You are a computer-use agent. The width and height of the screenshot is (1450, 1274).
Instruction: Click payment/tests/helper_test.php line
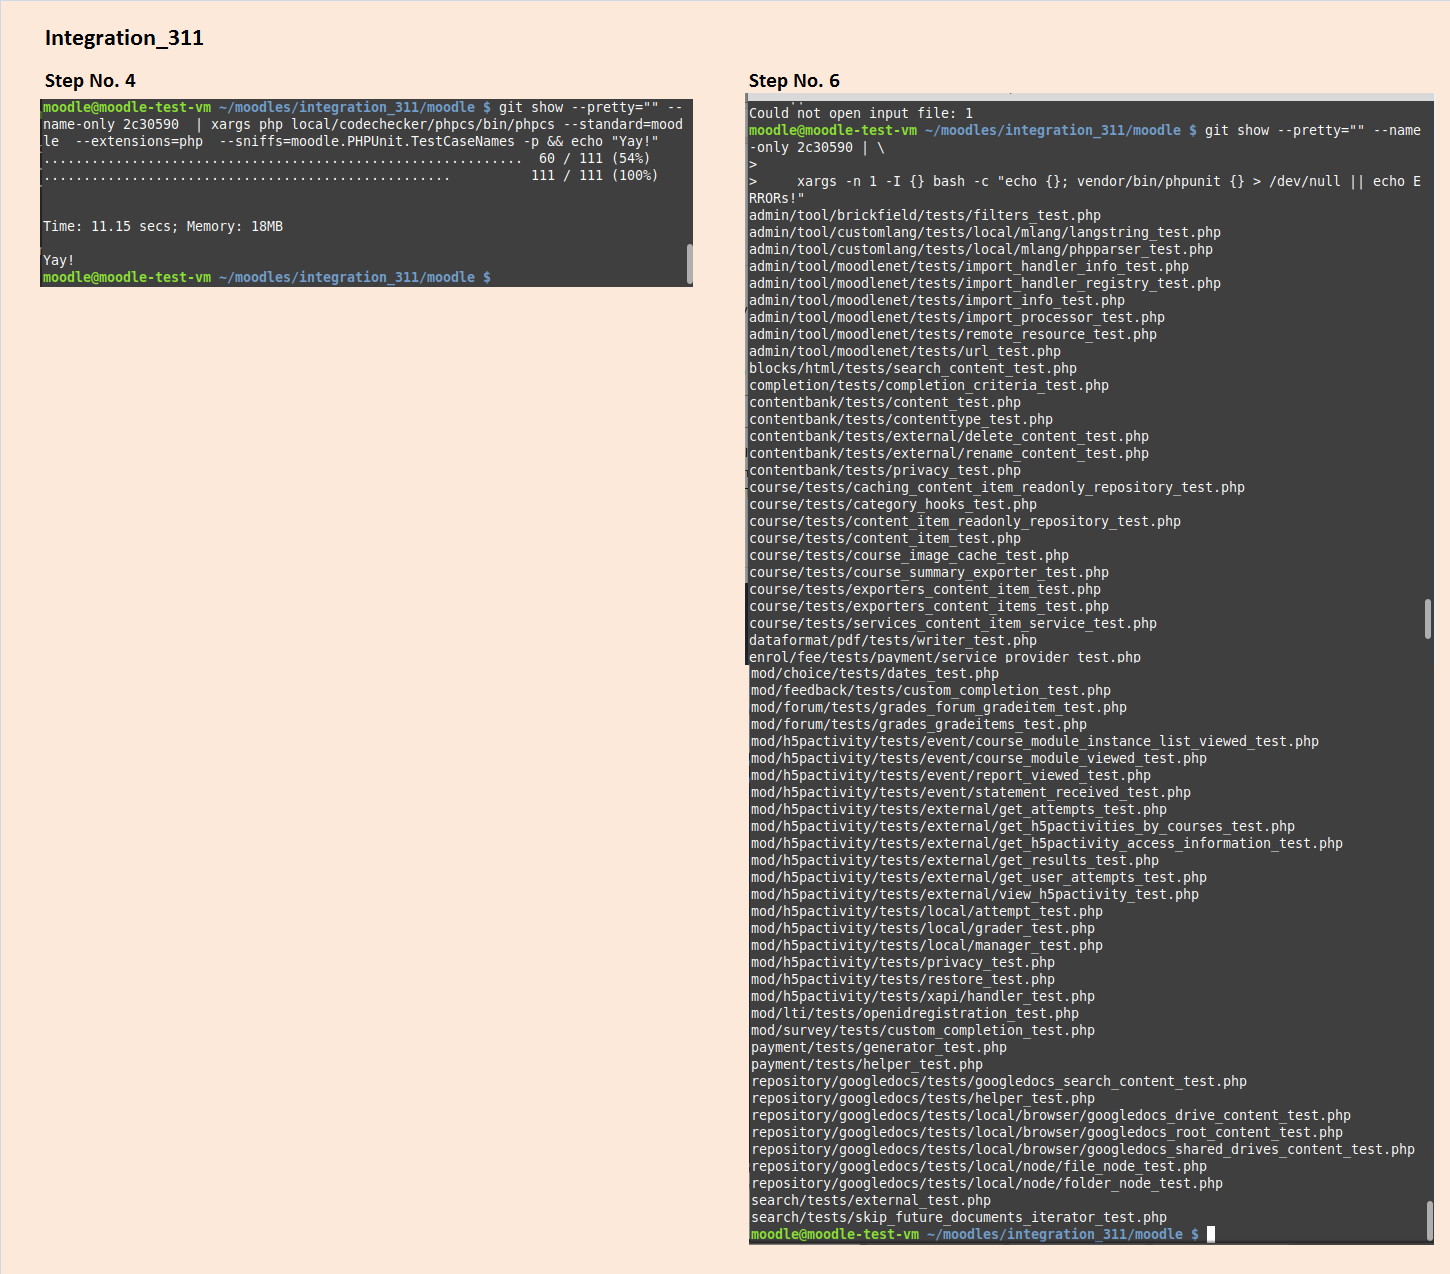867,1065
